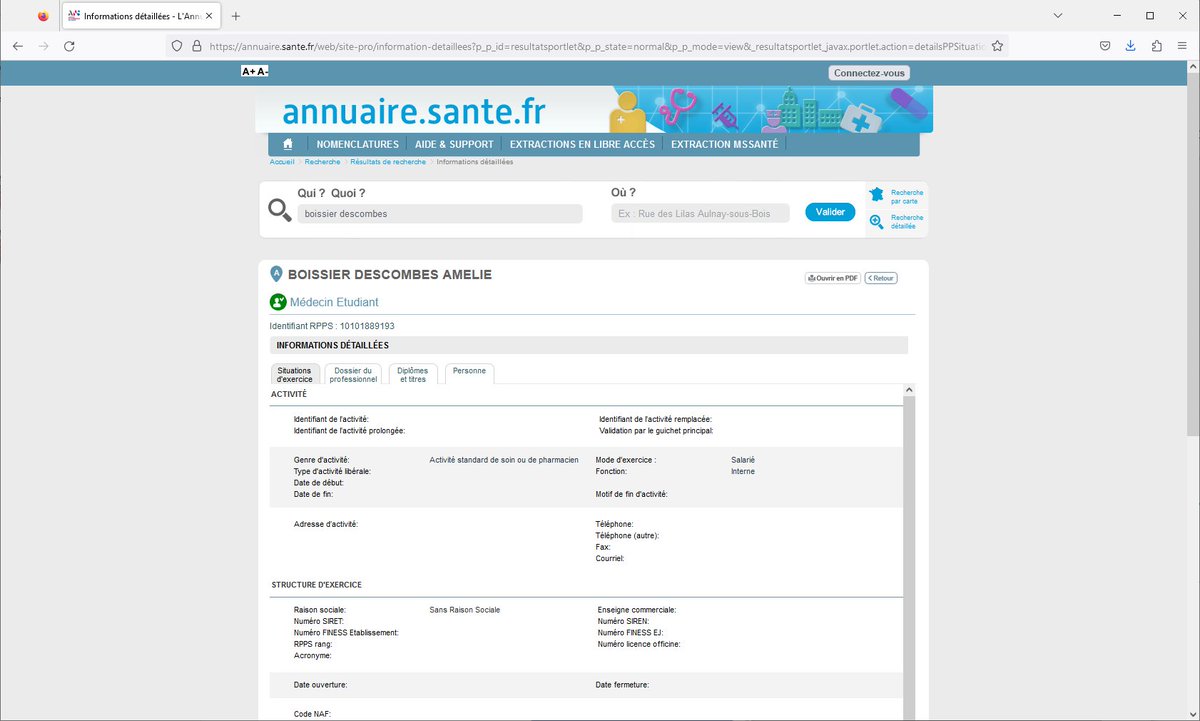Follow the Recherche breadcrumb link
The width and height of the screenshot is (1200, 721).
click(x=322, y=162)
